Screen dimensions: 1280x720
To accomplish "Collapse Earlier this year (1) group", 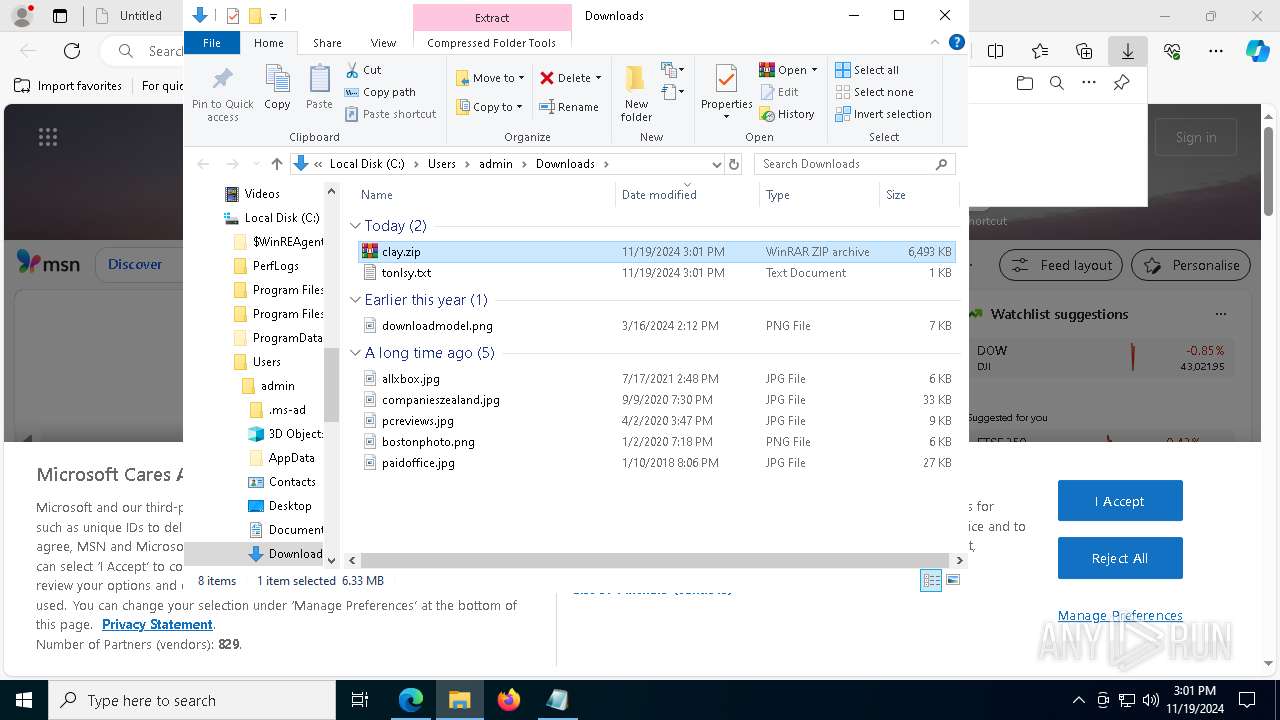I will [355, 300].
